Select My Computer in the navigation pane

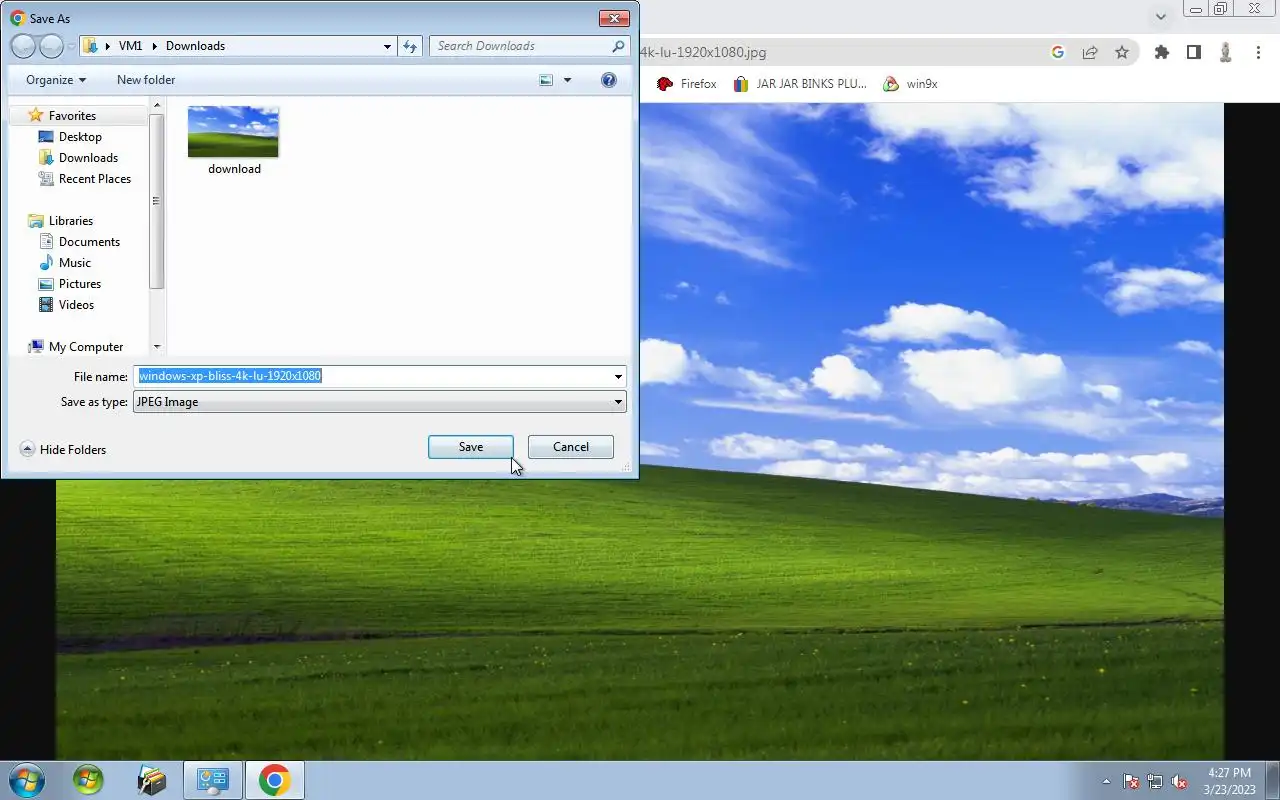[x=86, y=347]
